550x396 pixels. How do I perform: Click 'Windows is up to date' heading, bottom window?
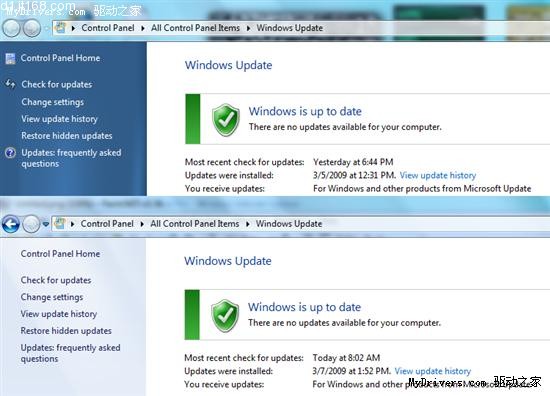click(x=304, y=307)
